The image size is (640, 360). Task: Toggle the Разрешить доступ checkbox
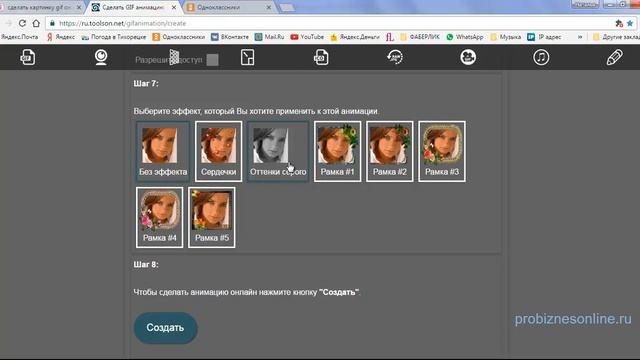[x=212, y=60]
